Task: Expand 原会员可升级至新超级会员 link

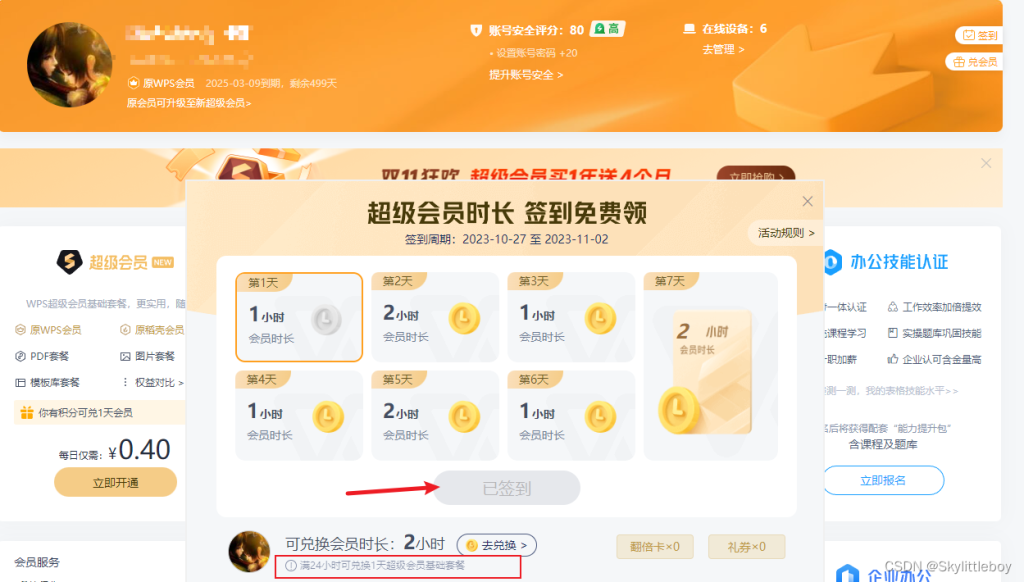Action: 189,103
